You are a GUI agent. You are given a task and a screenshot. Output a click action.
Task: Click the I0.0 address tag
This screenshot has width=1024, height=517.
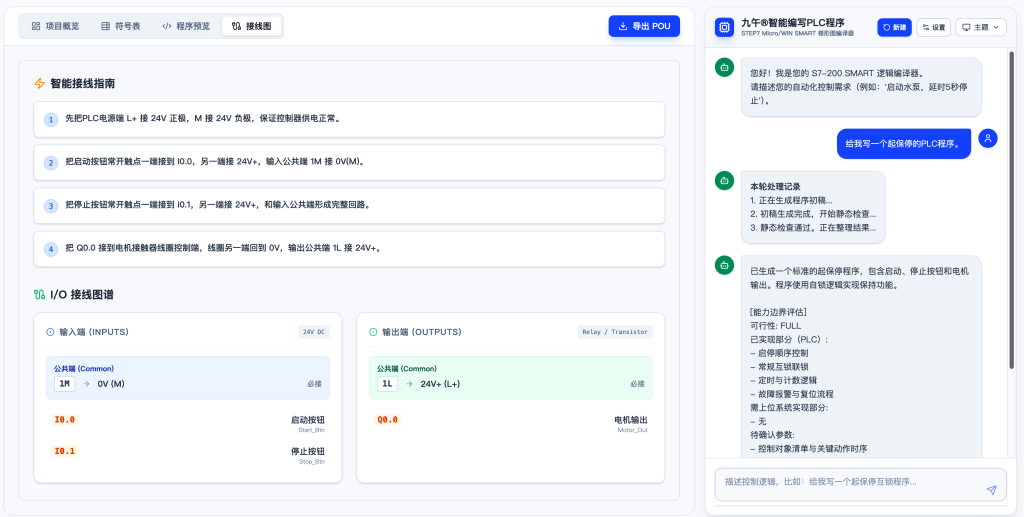coord(65,420)
